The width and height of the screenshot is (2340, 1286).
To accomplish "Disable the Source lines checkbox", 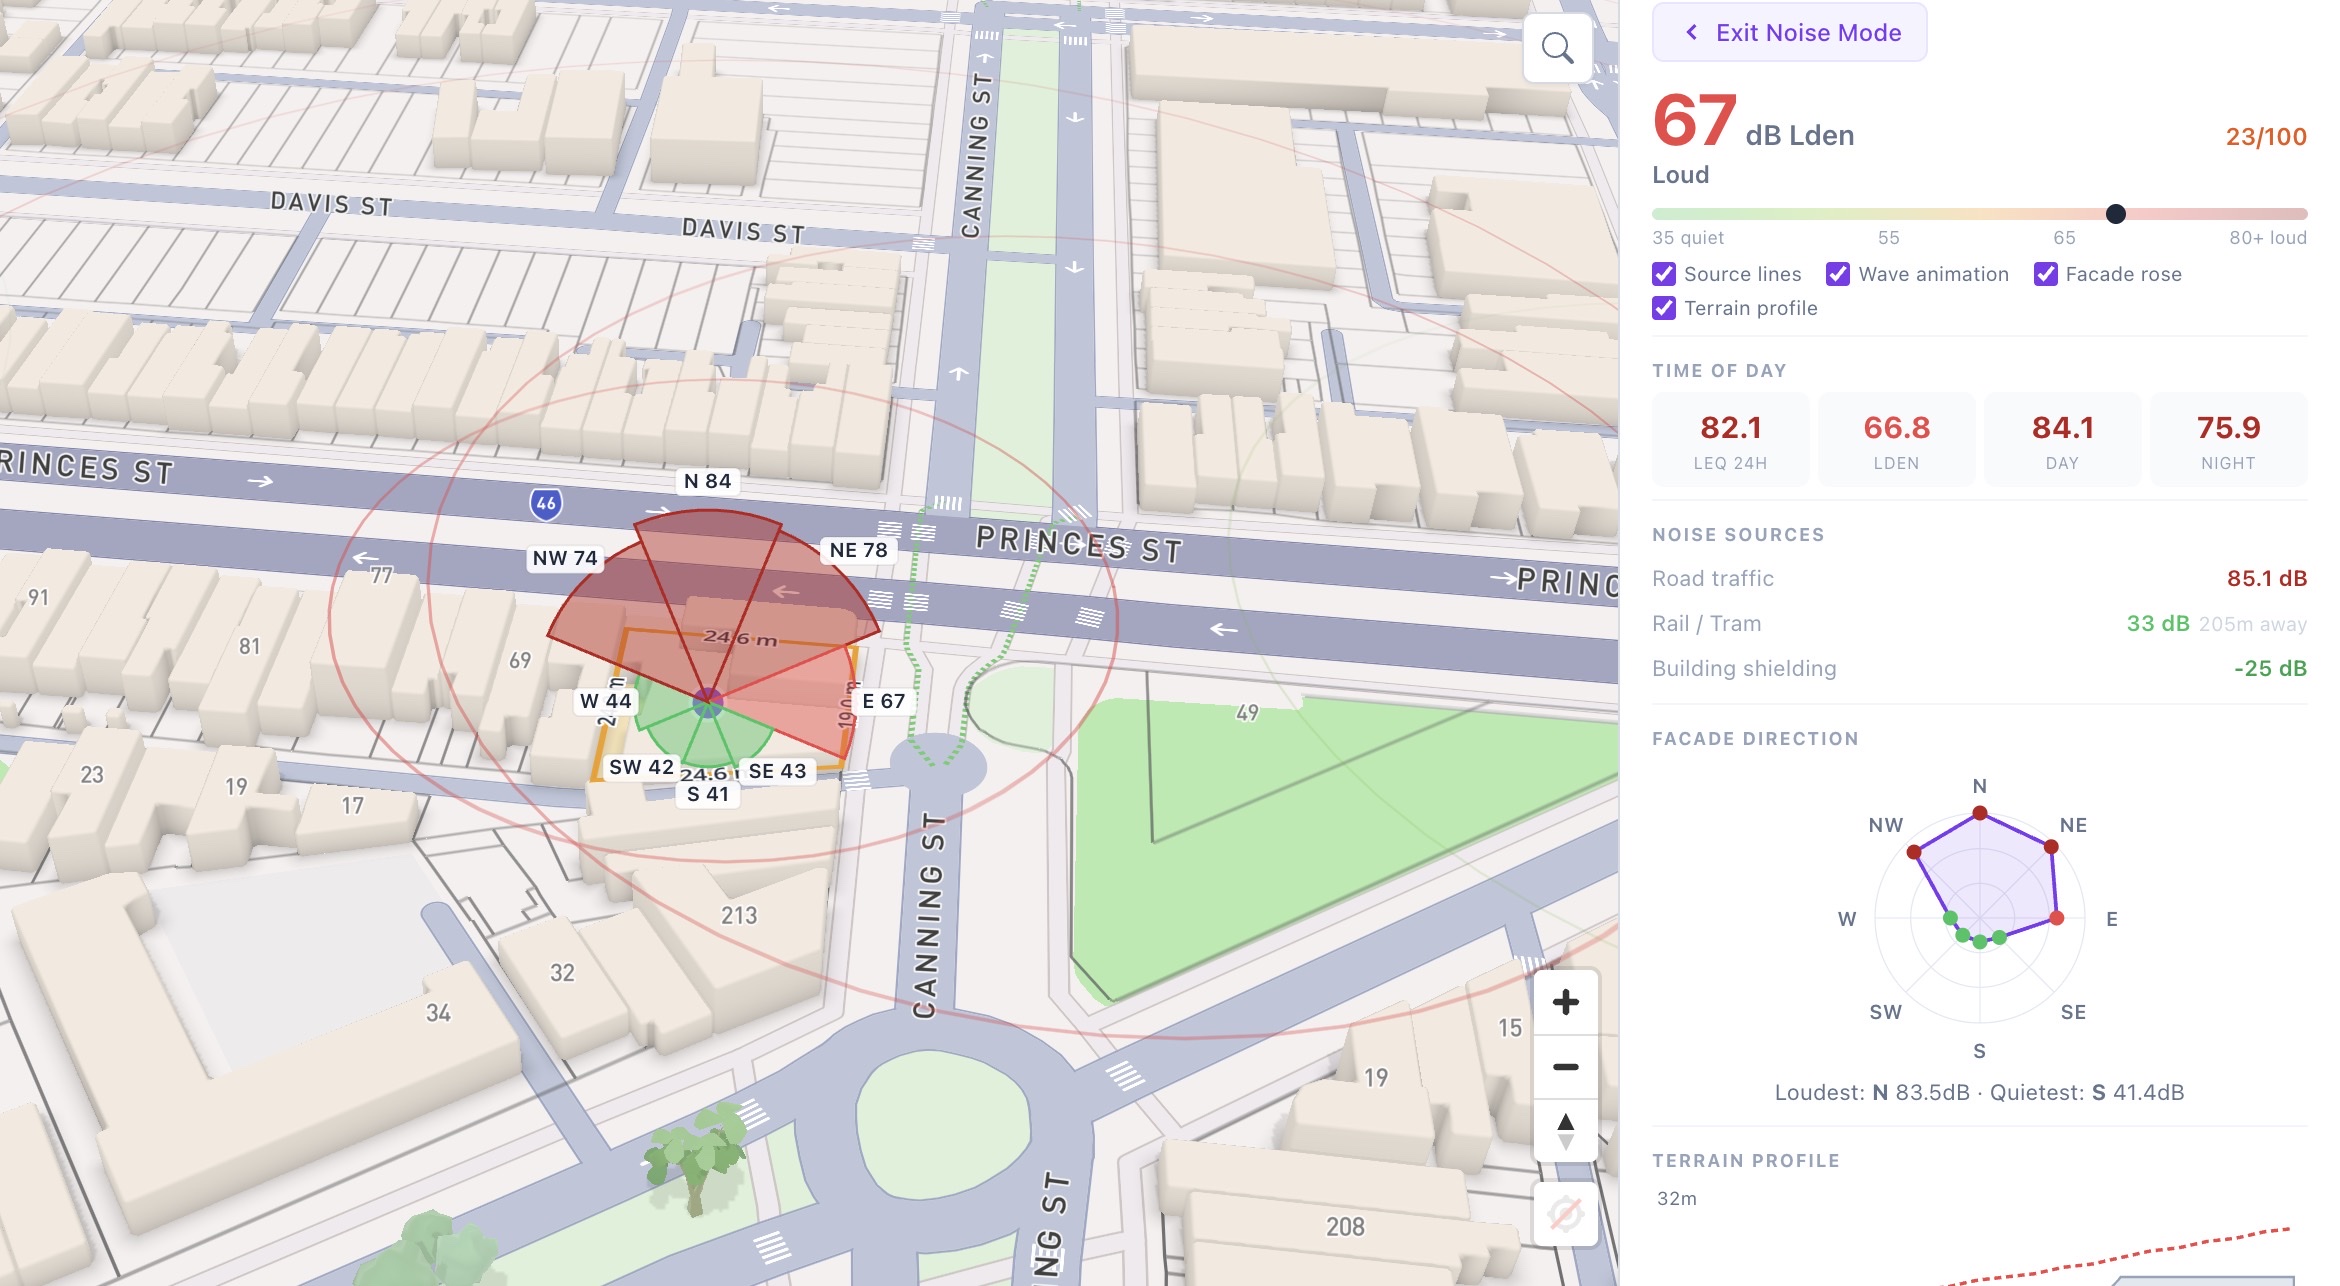I will tap(1664, 274).
